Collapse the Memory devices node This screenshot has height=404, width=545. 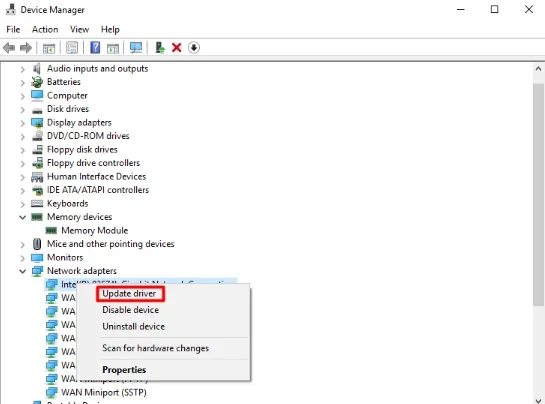(x=23, y=218)
